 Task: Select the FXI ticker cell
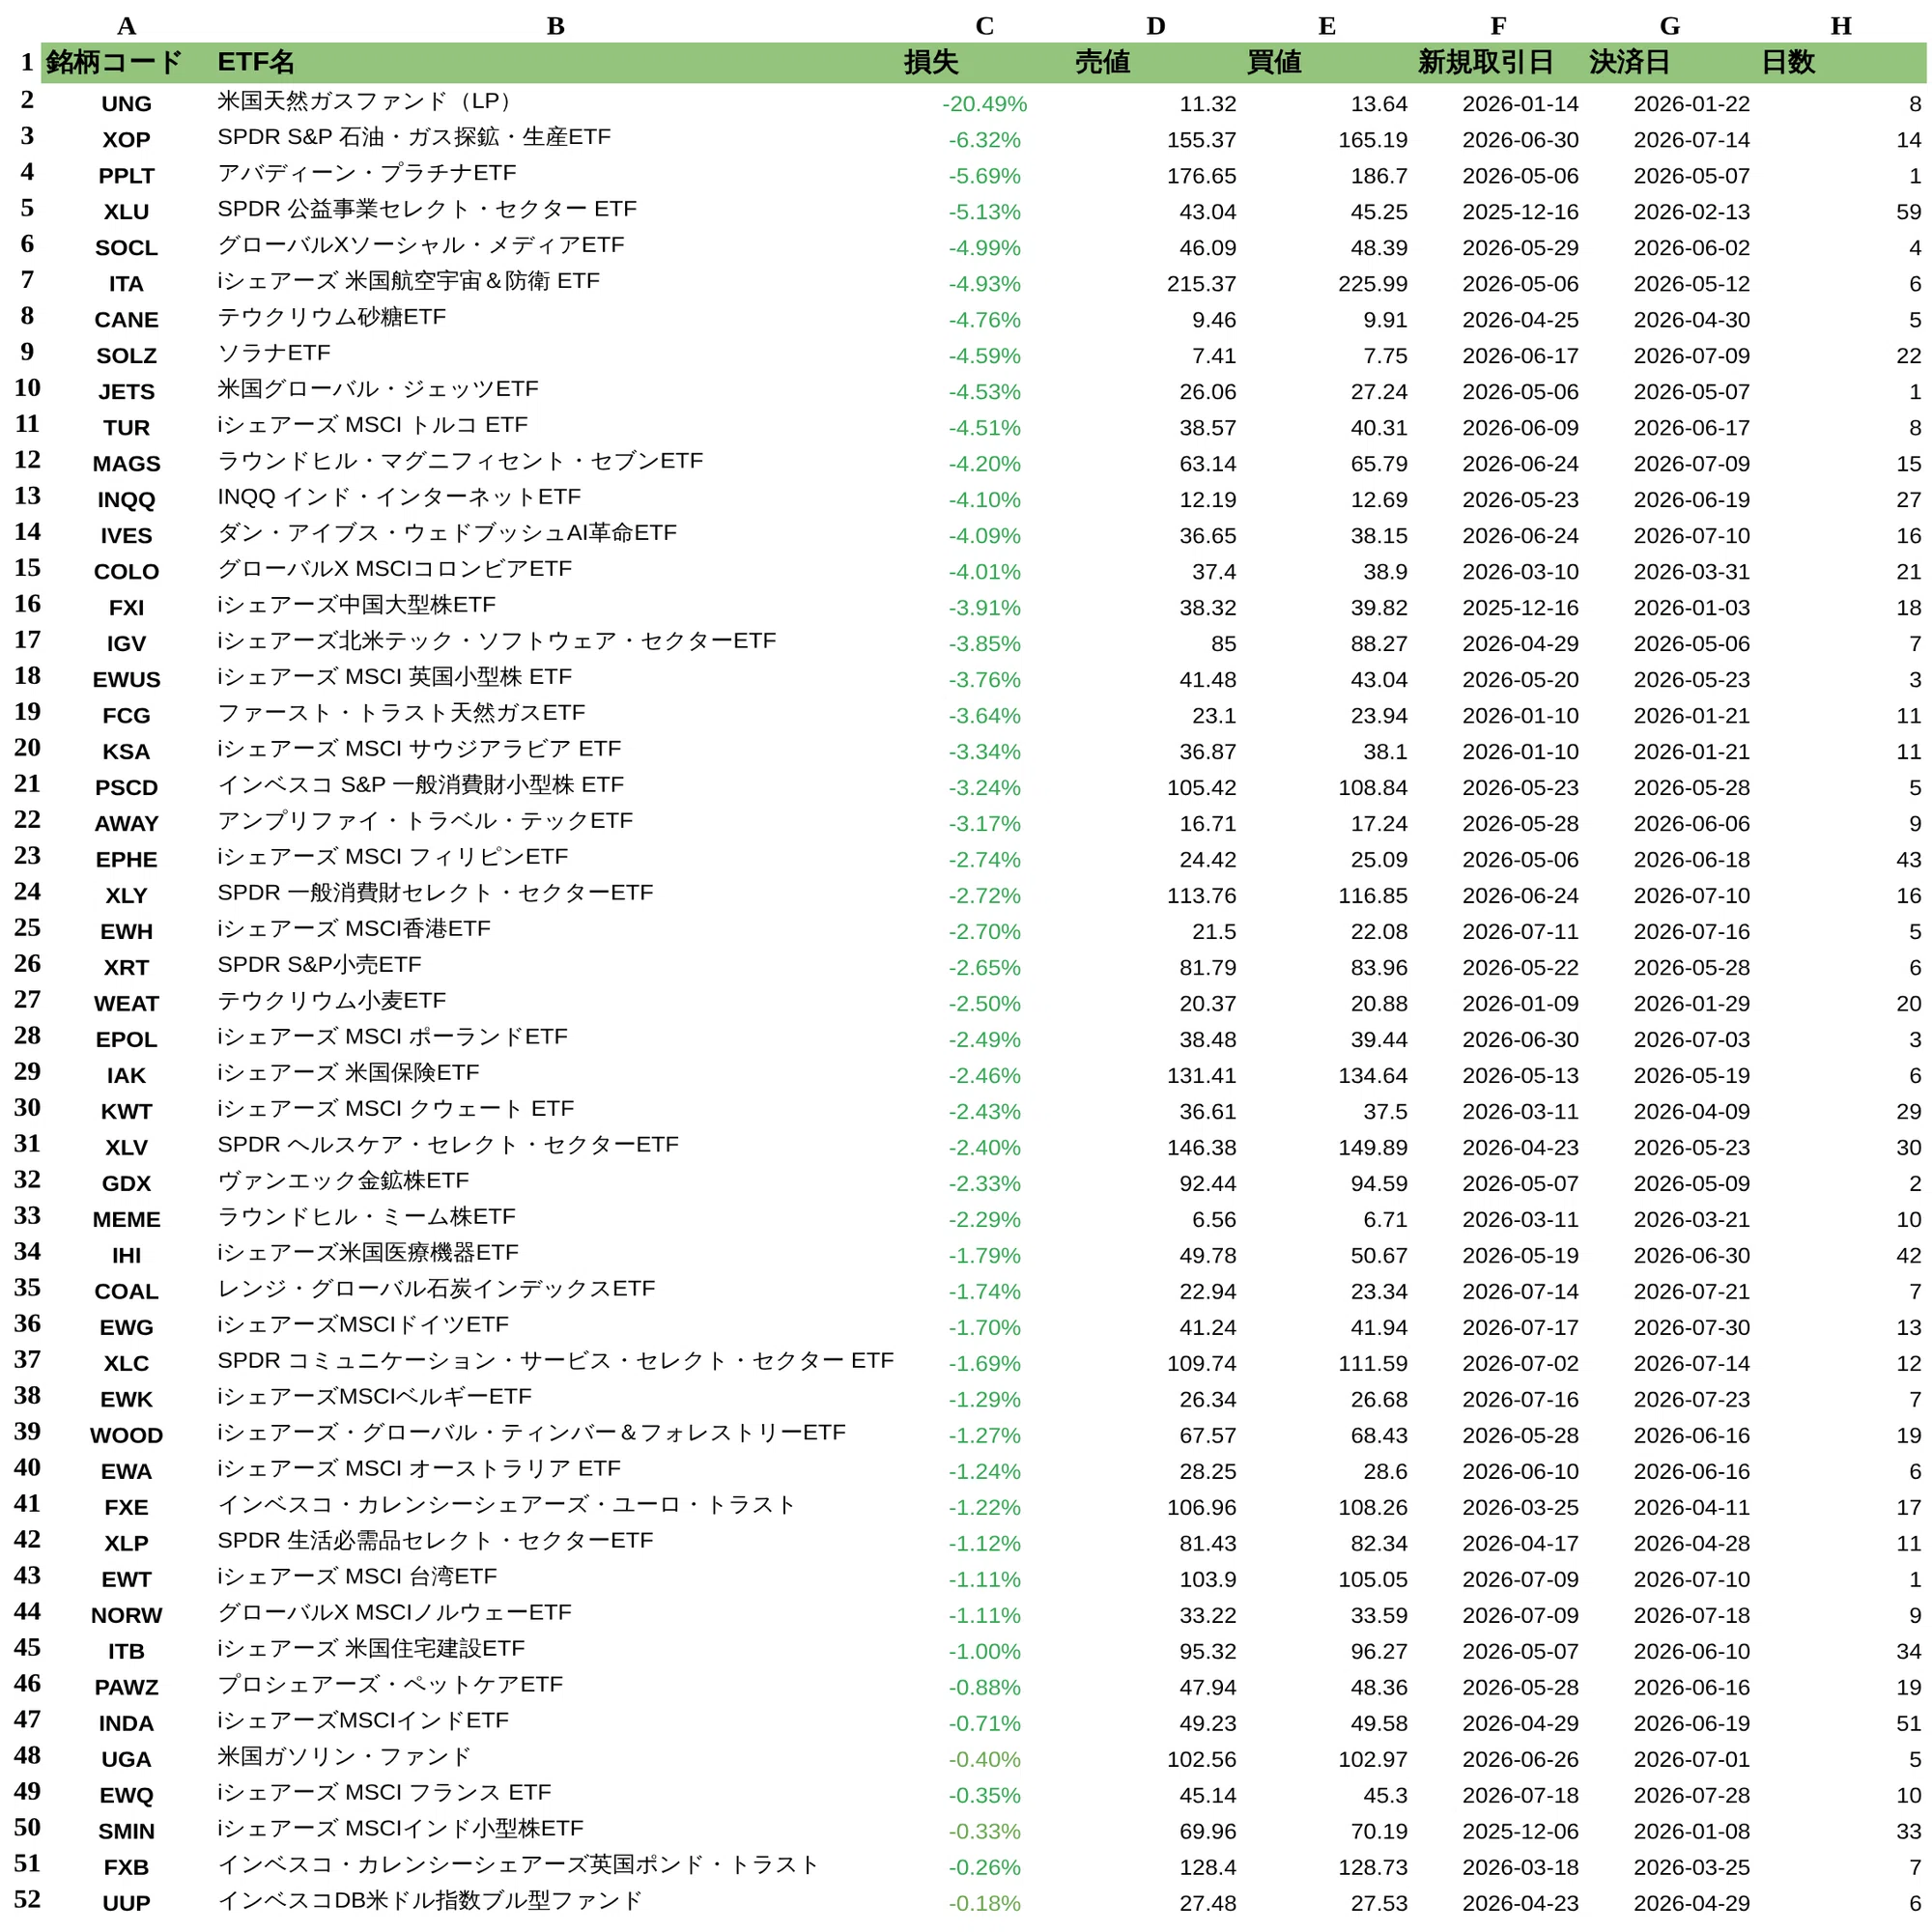(x=126, y=607)
